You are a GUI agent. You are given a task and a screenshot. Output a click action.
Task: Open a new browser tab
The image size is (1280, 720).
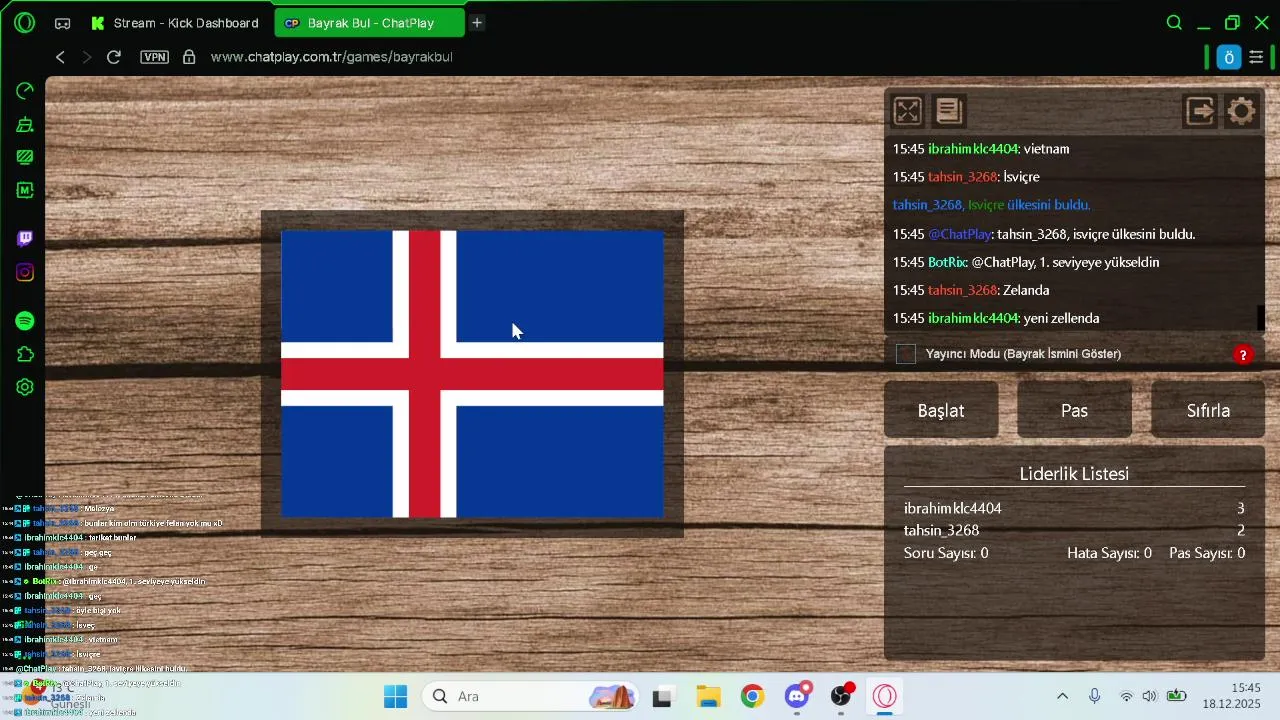tap(477, 23)
